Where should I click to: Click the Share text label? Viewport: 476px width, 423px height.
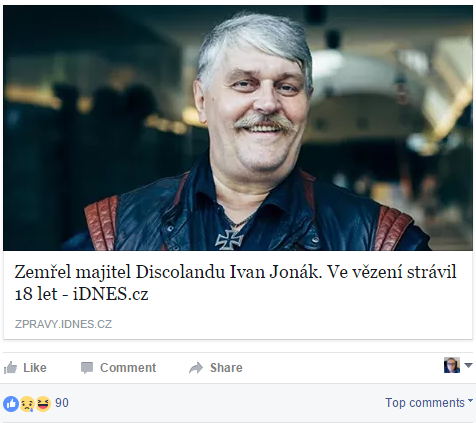click(226, 368)
